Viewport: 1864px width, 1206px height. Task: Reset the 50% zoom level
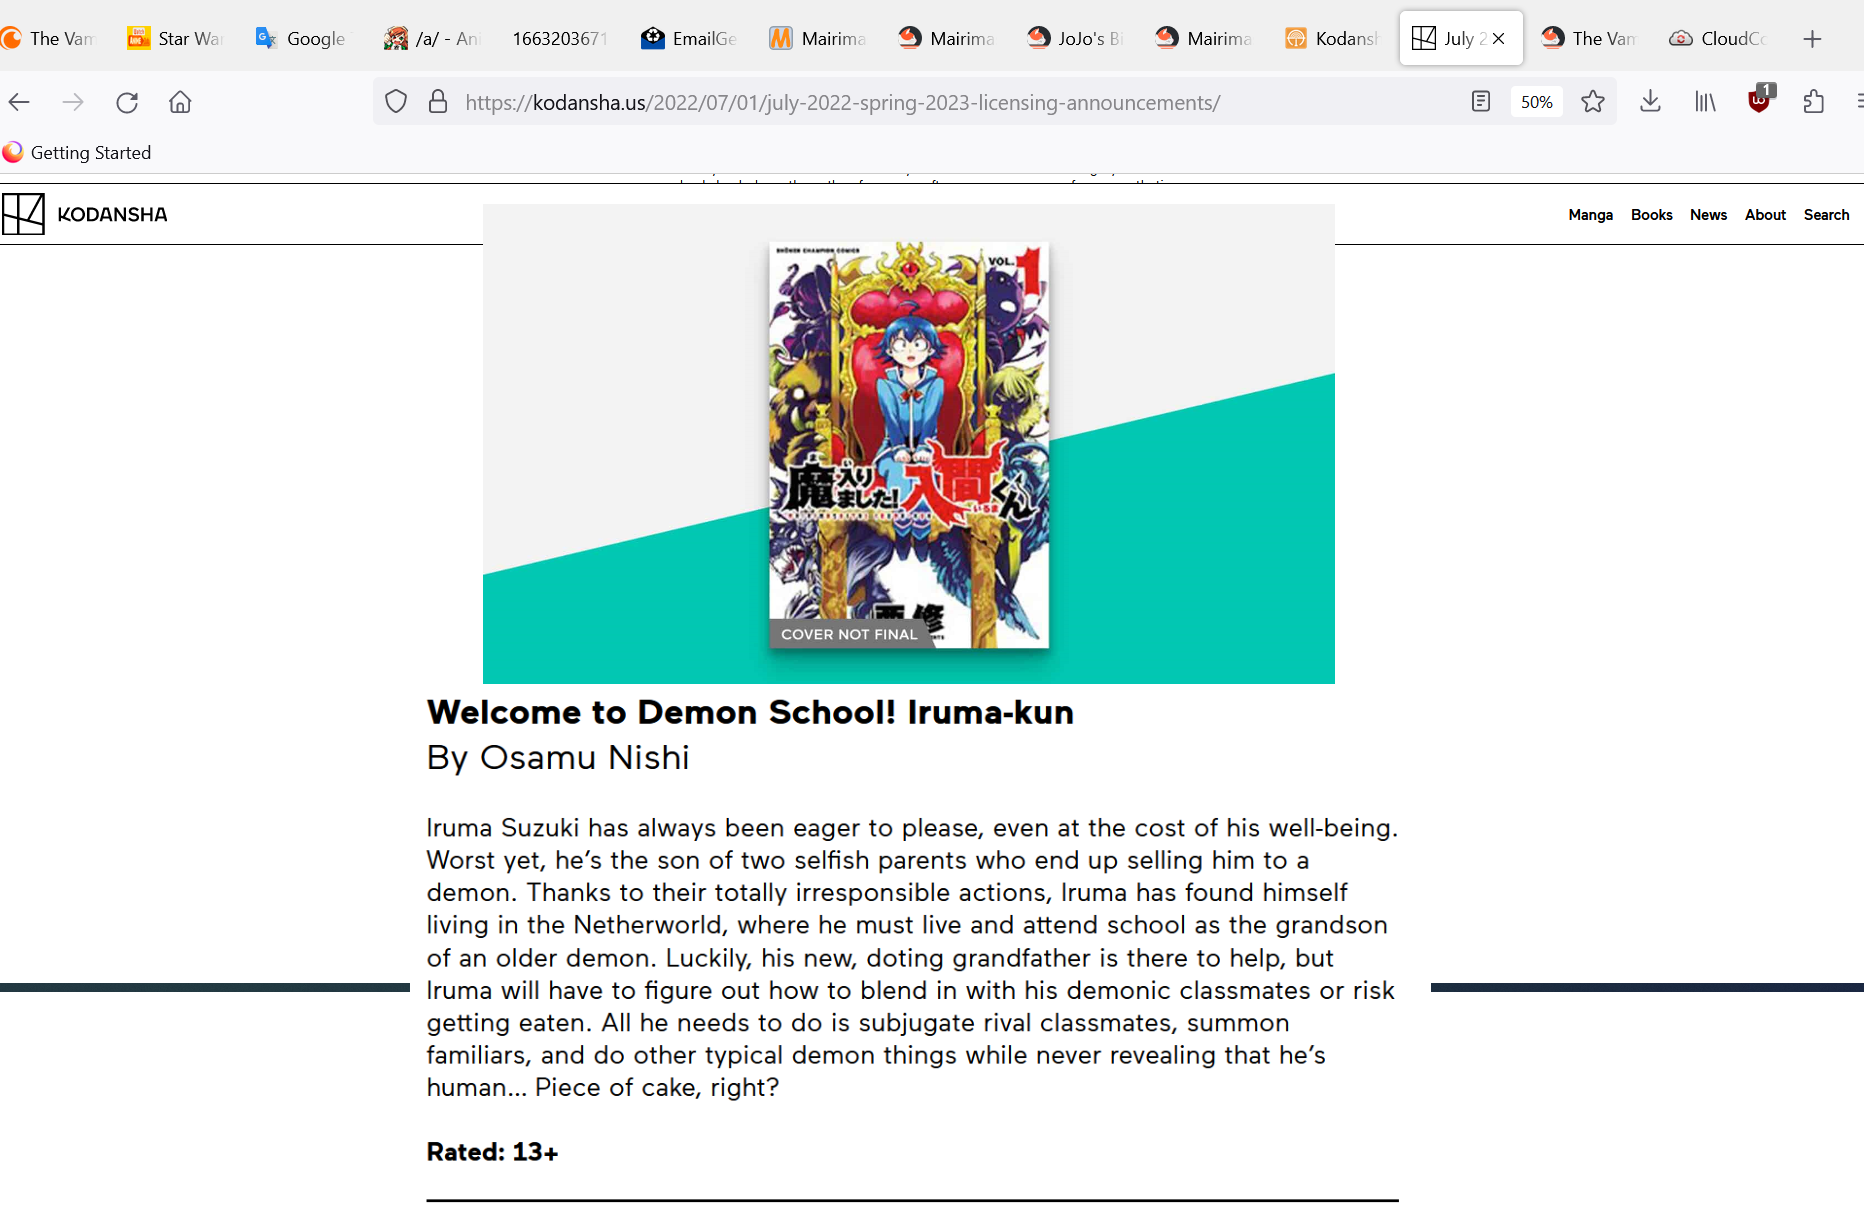tap(1536, 102)
